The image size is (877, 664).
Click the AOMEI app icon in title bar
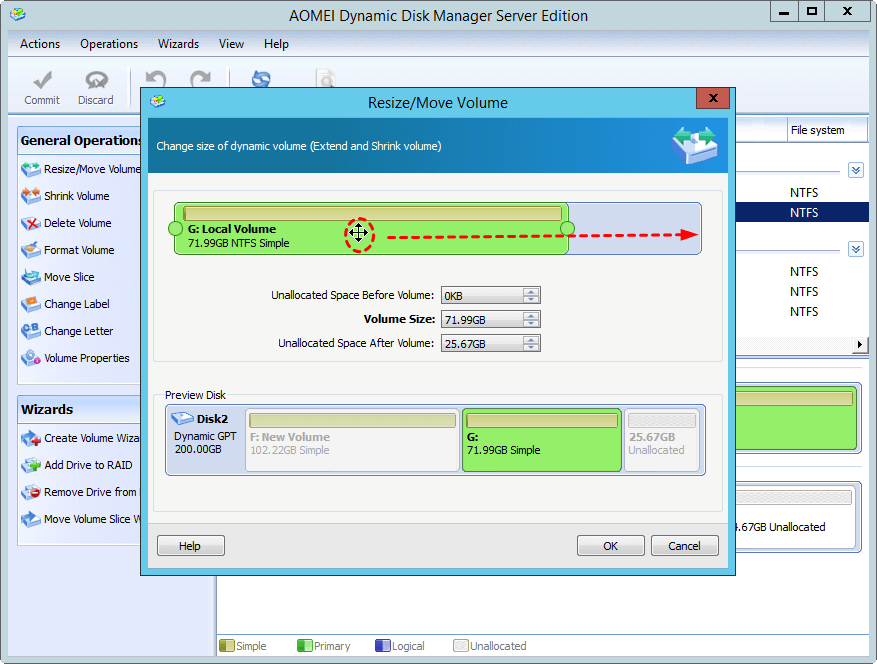tap(18, 15)
